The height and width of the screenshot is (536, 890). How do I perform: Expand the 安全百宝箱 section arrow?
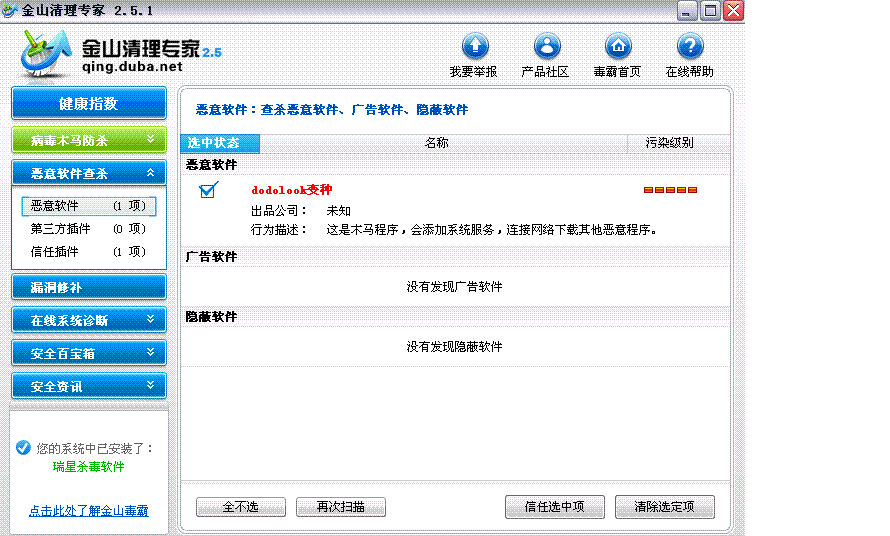(150, 352)
